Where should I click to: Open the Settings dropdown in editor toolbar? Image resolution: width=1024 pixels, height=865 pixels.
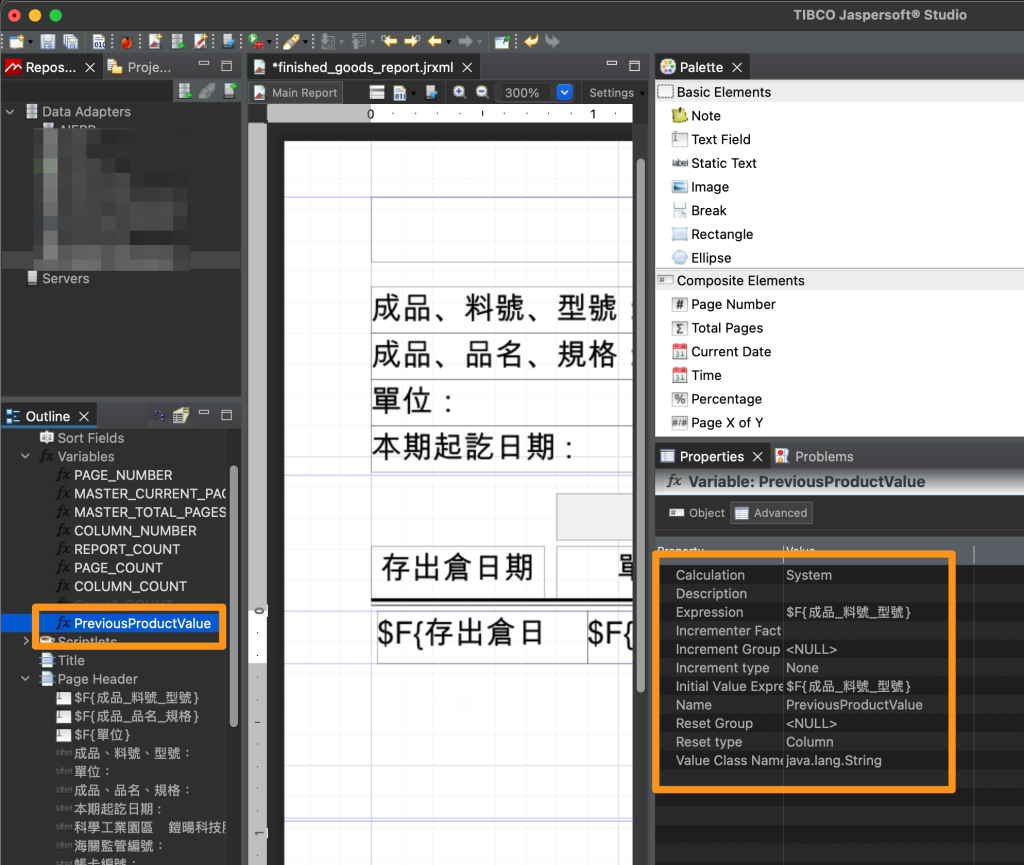click(613, 92)
